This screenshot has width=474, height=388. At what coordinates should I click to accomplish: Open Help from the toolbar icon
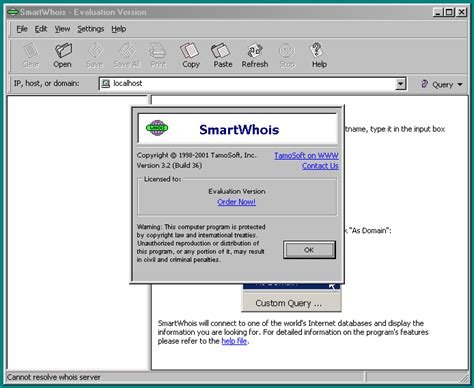tap(319, 55)
